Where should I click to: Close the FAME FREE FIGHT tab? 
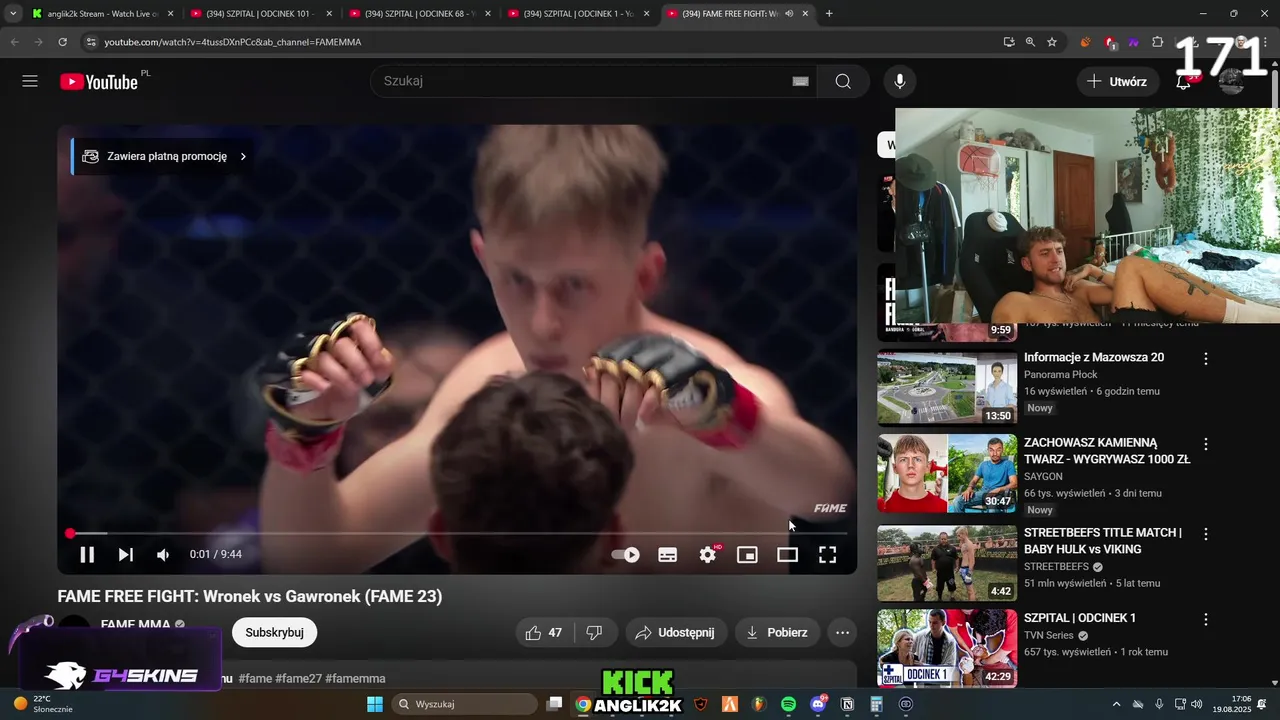pyautogui.click(x=805, y=14)
